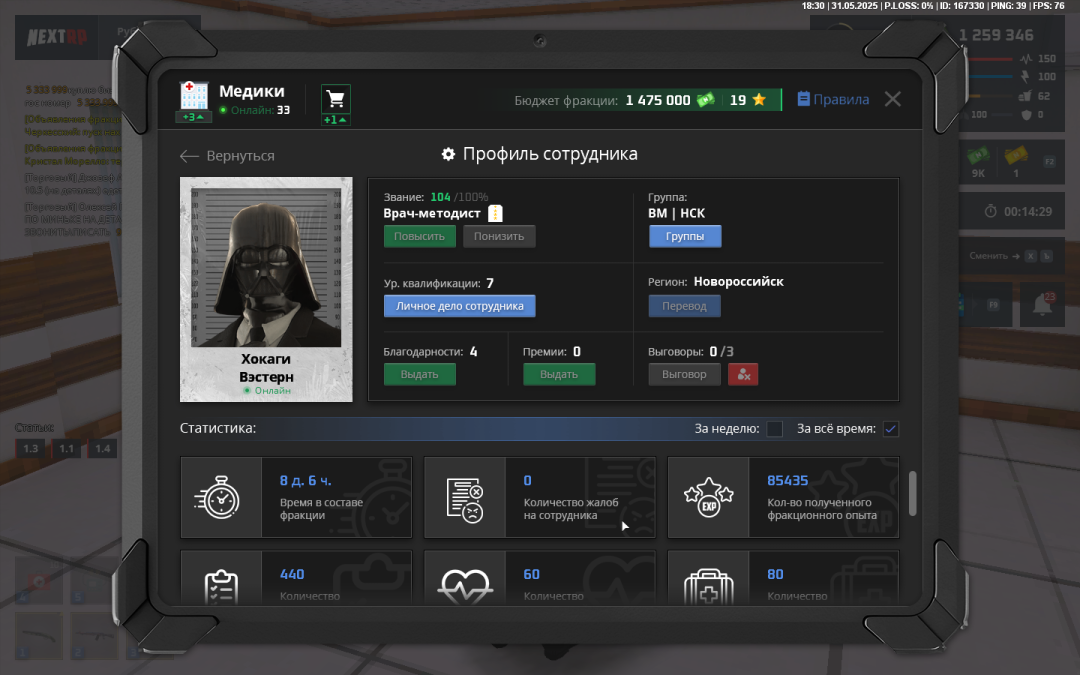Click the +1 indicator under the cart

[335, 120]
